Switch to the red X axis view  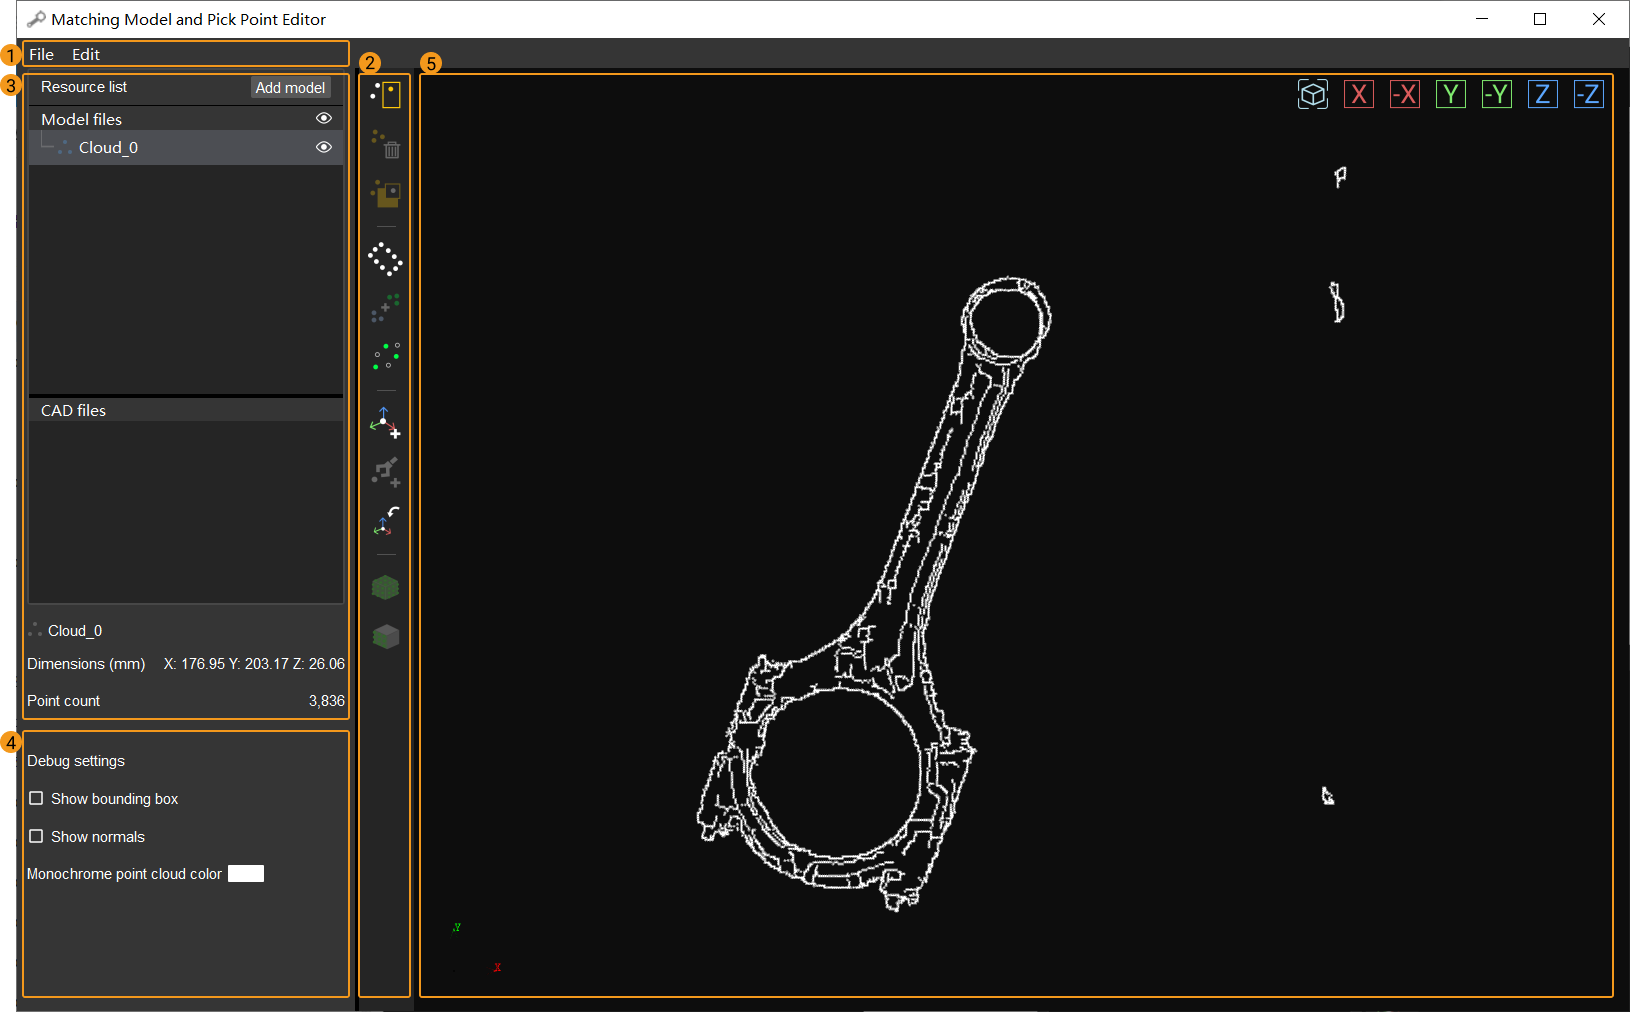(x=1358, y=94)
